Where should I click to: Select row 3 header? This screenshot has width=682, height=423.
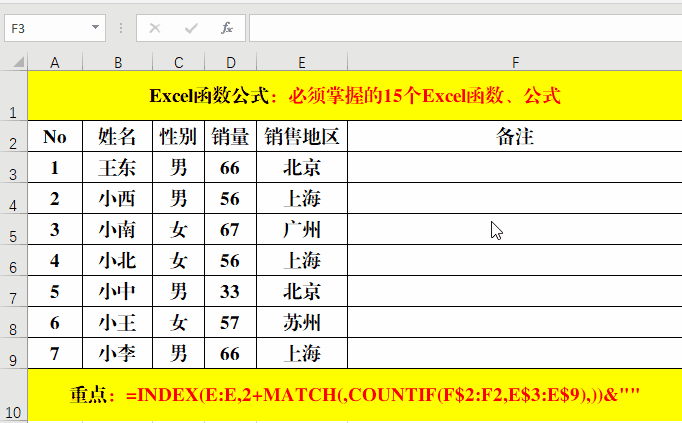[13, 167]
